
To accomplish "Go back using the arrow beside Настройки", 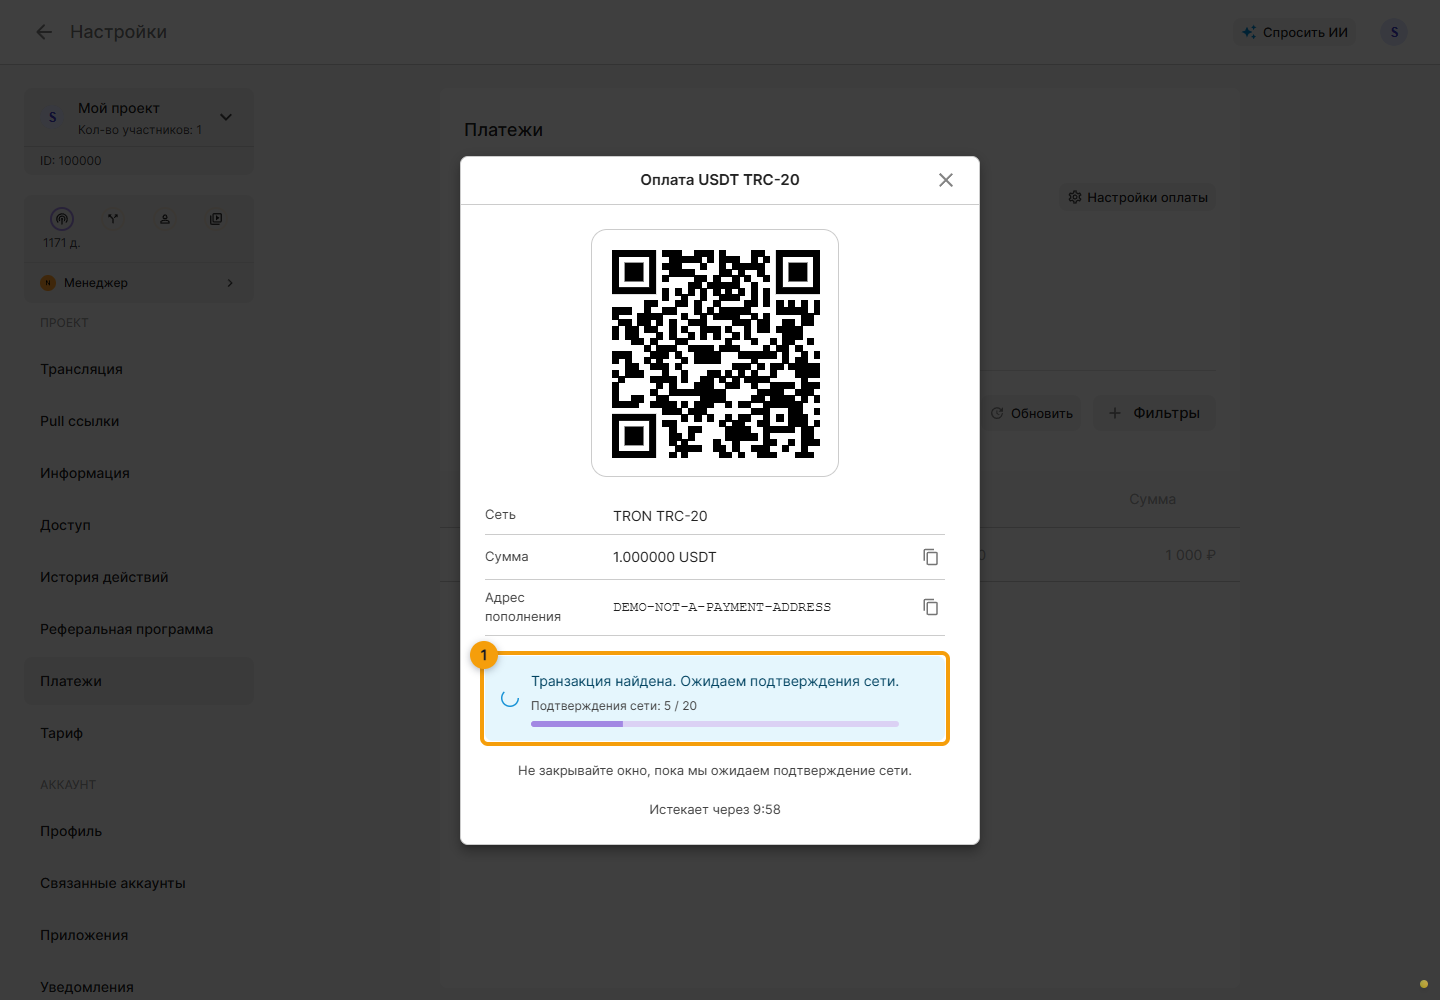I will pyautogui.click(x=44, y=32).
